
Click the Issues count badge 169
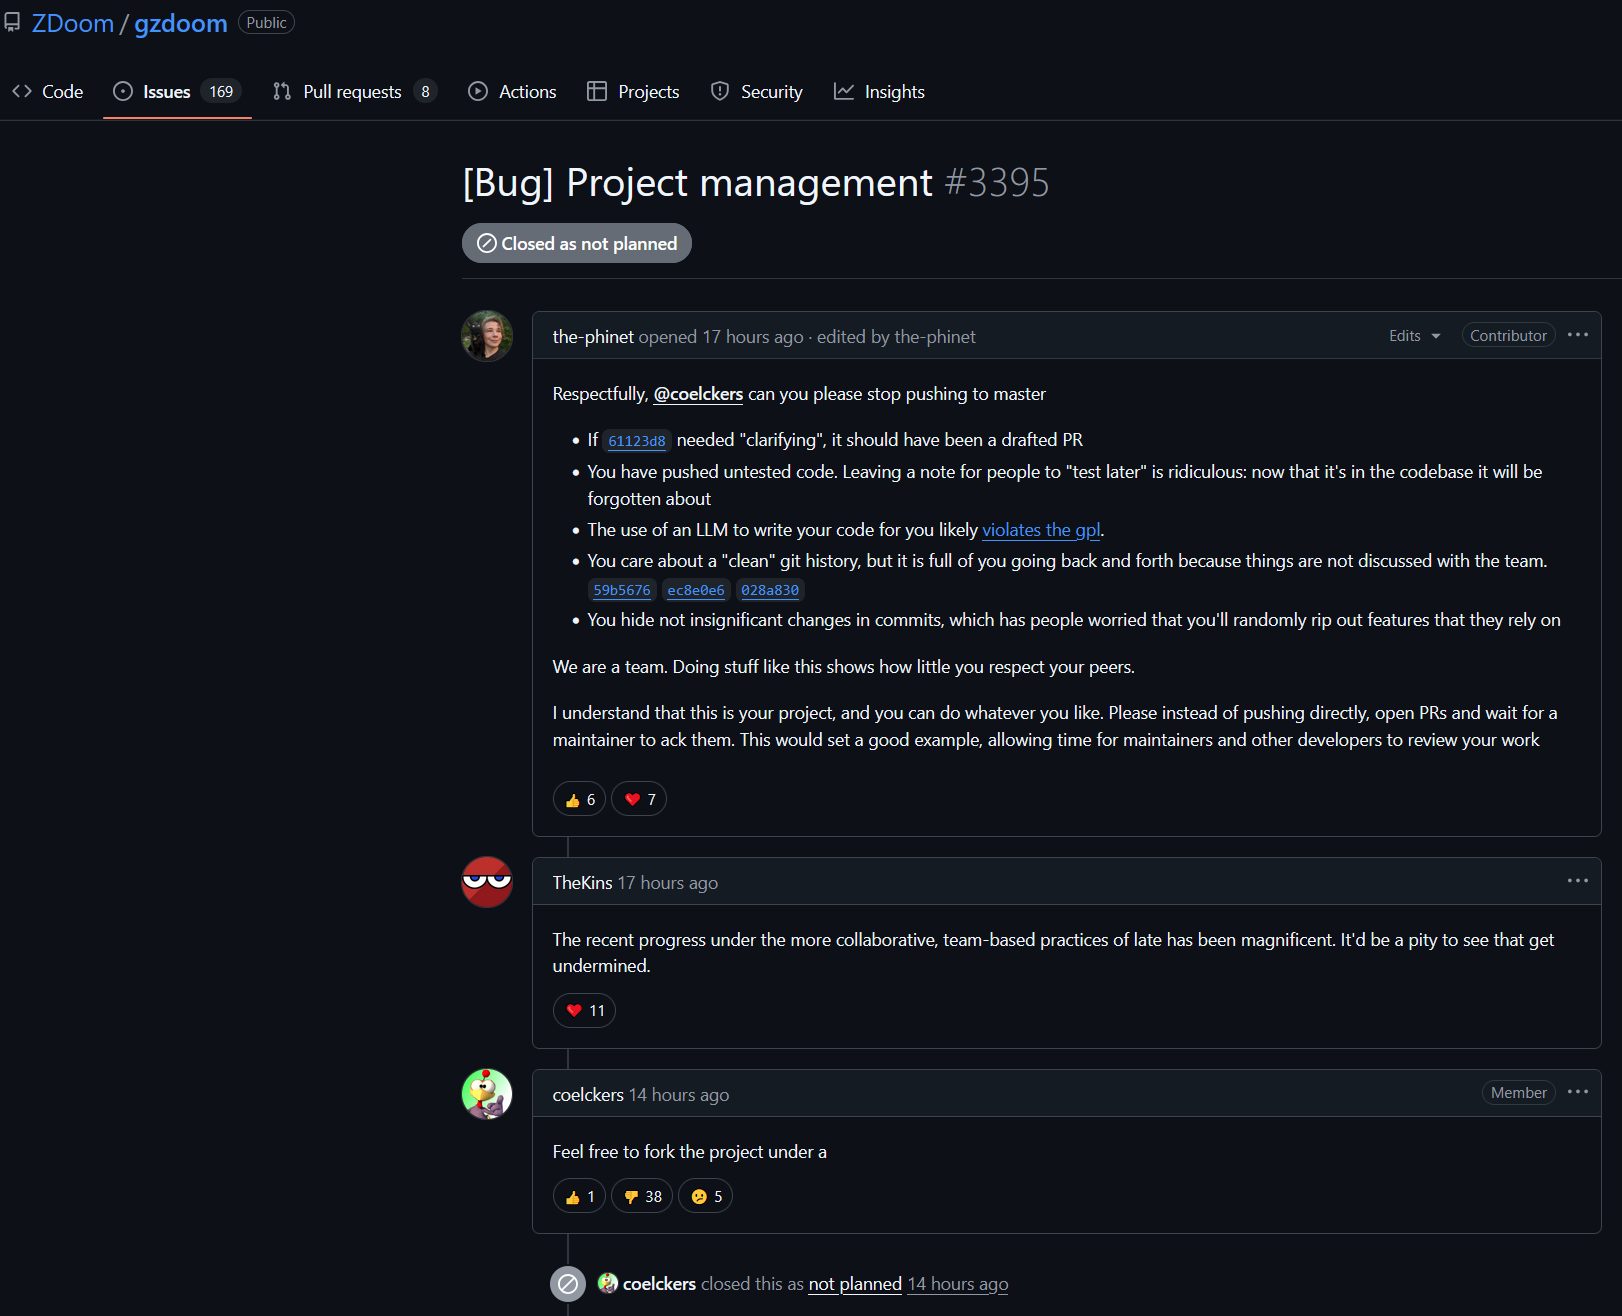pos(221,92)
